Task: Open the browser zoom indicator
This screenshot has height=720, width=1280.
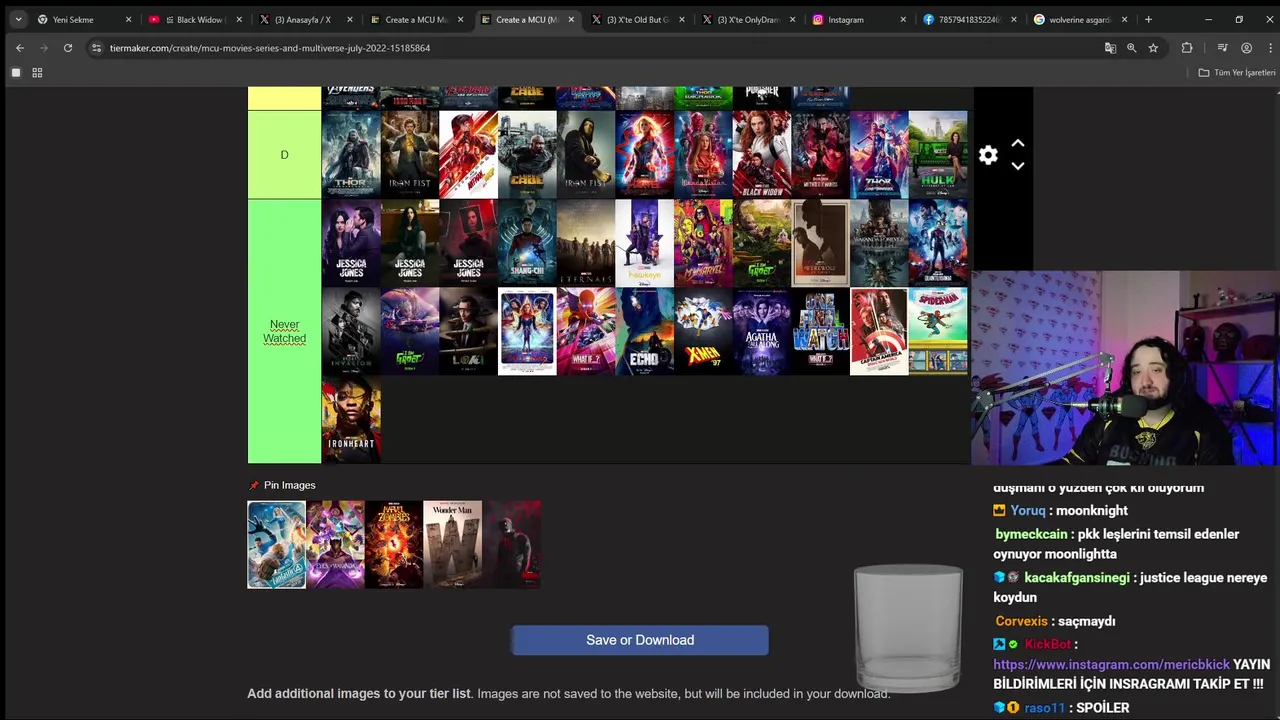Action: (1131, 48)
